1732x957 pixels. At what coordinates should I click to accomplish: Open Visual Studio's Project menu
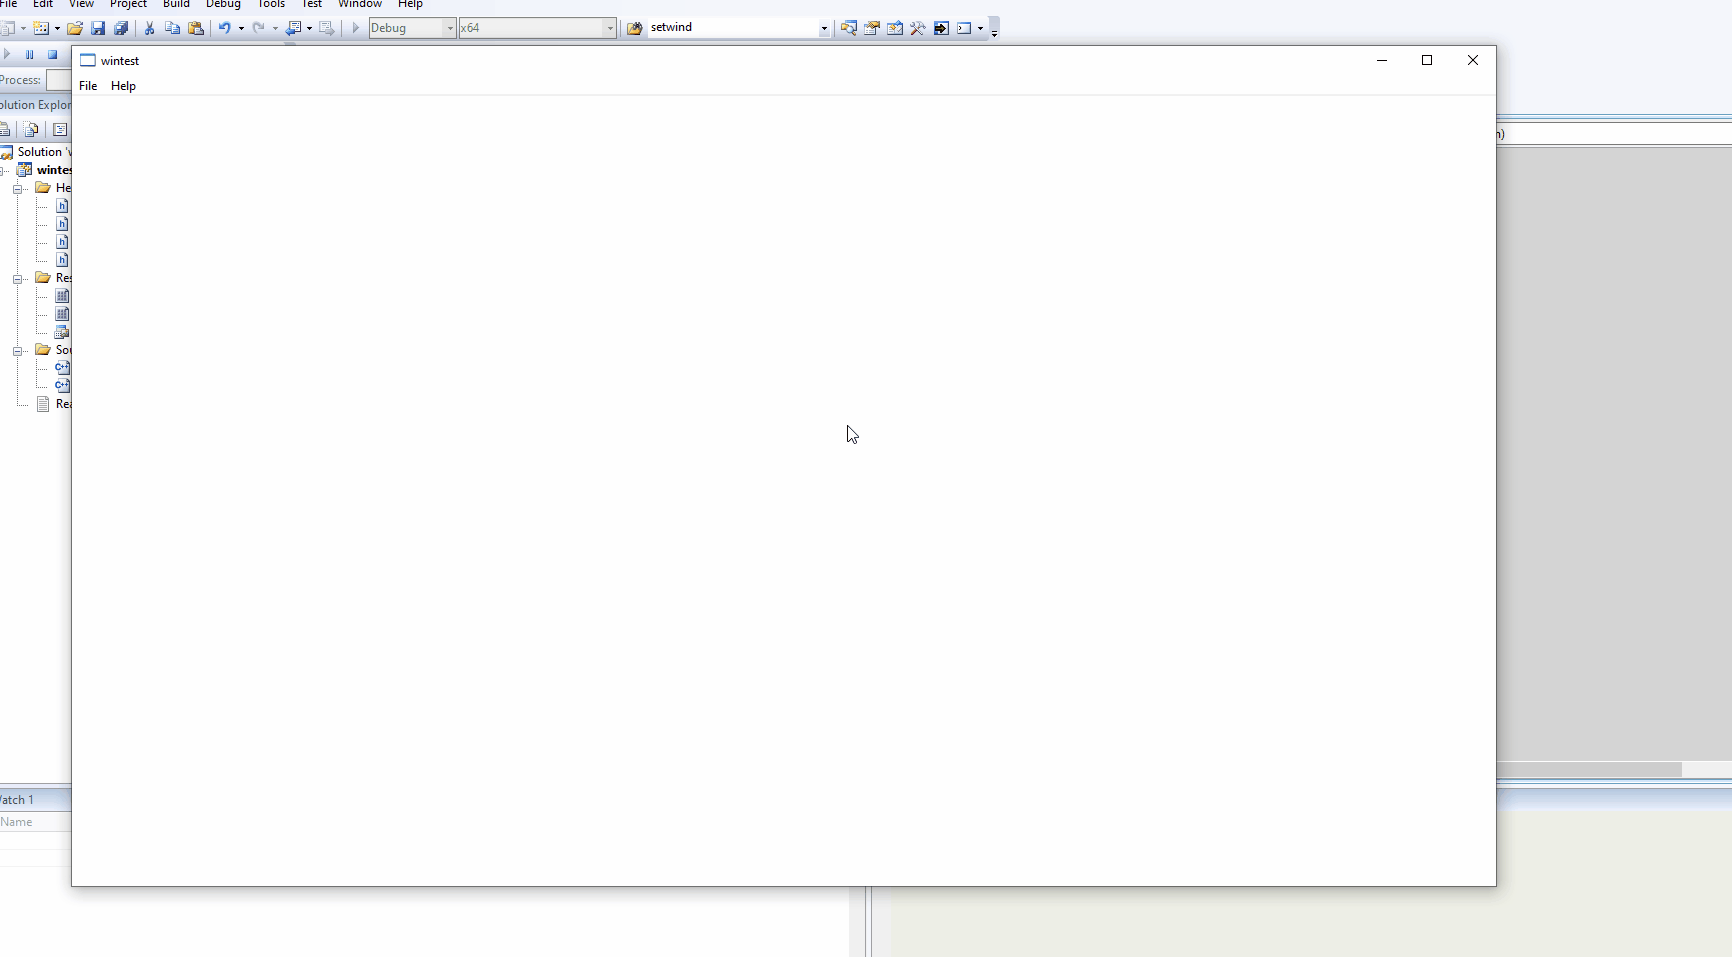click(128, 4)
